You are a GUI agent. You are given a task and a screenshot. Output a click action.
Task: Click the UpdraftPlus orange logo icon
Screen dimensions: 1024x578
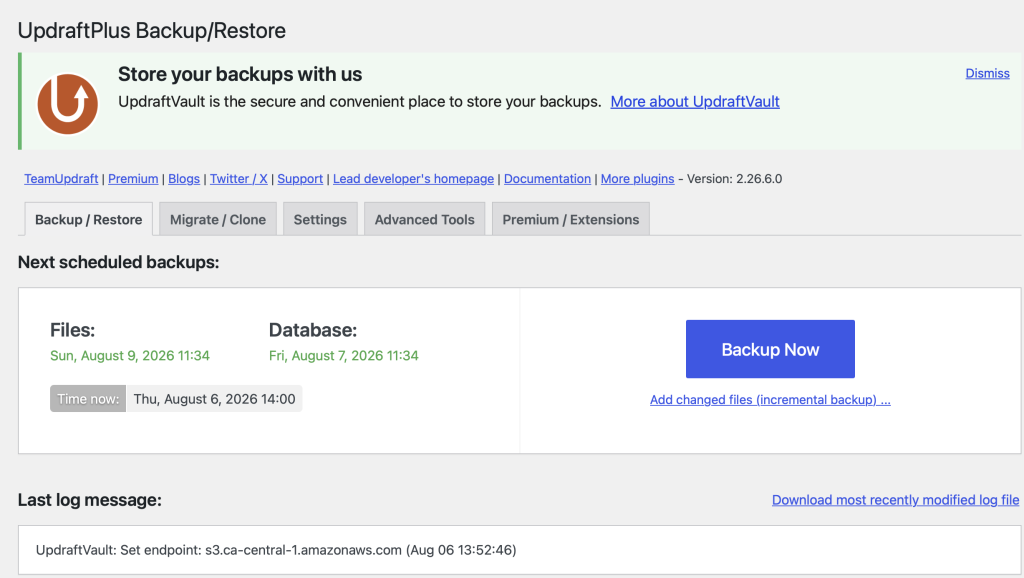[x=67, y=104]
